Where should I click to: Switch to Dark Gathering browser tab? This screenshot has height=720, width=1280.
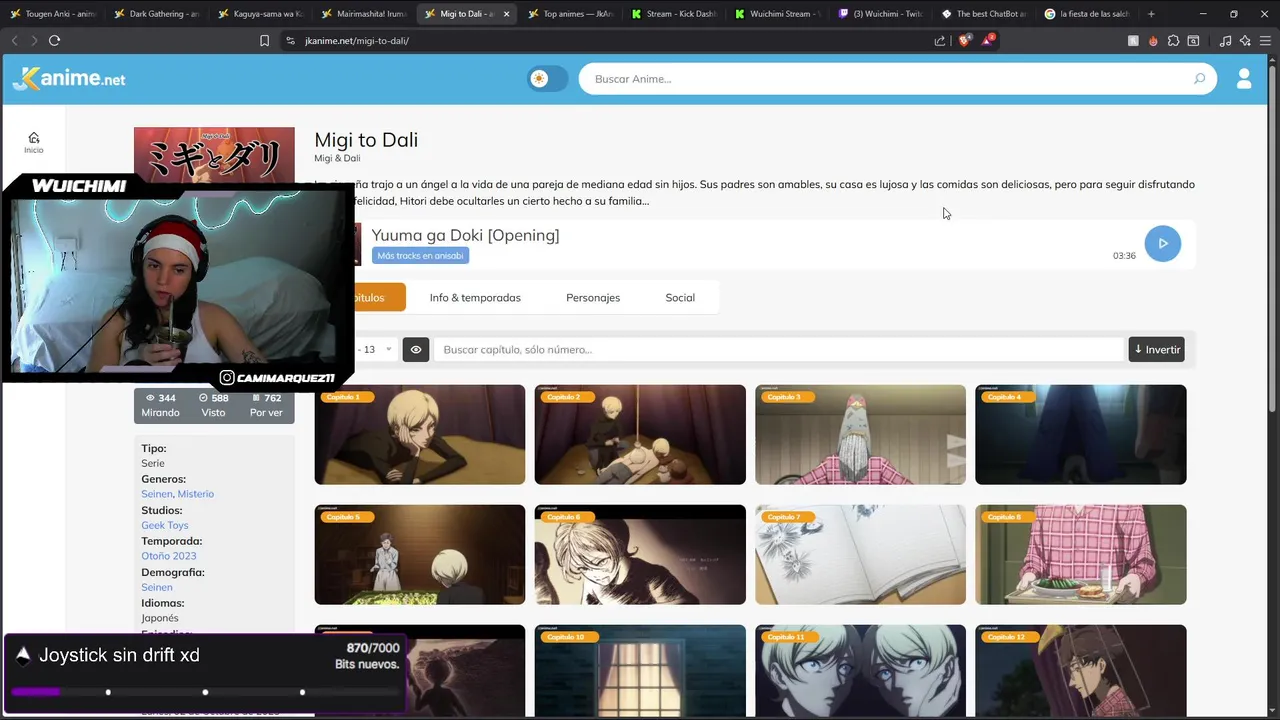(x=157, y=14)
